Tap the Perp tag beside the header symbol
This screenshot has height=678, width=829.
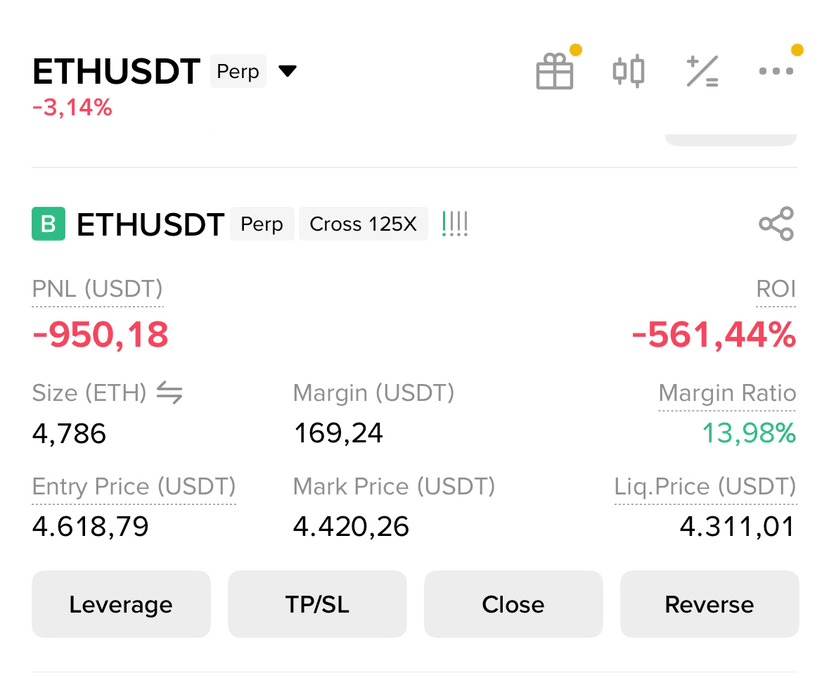[x=238, y=71]
